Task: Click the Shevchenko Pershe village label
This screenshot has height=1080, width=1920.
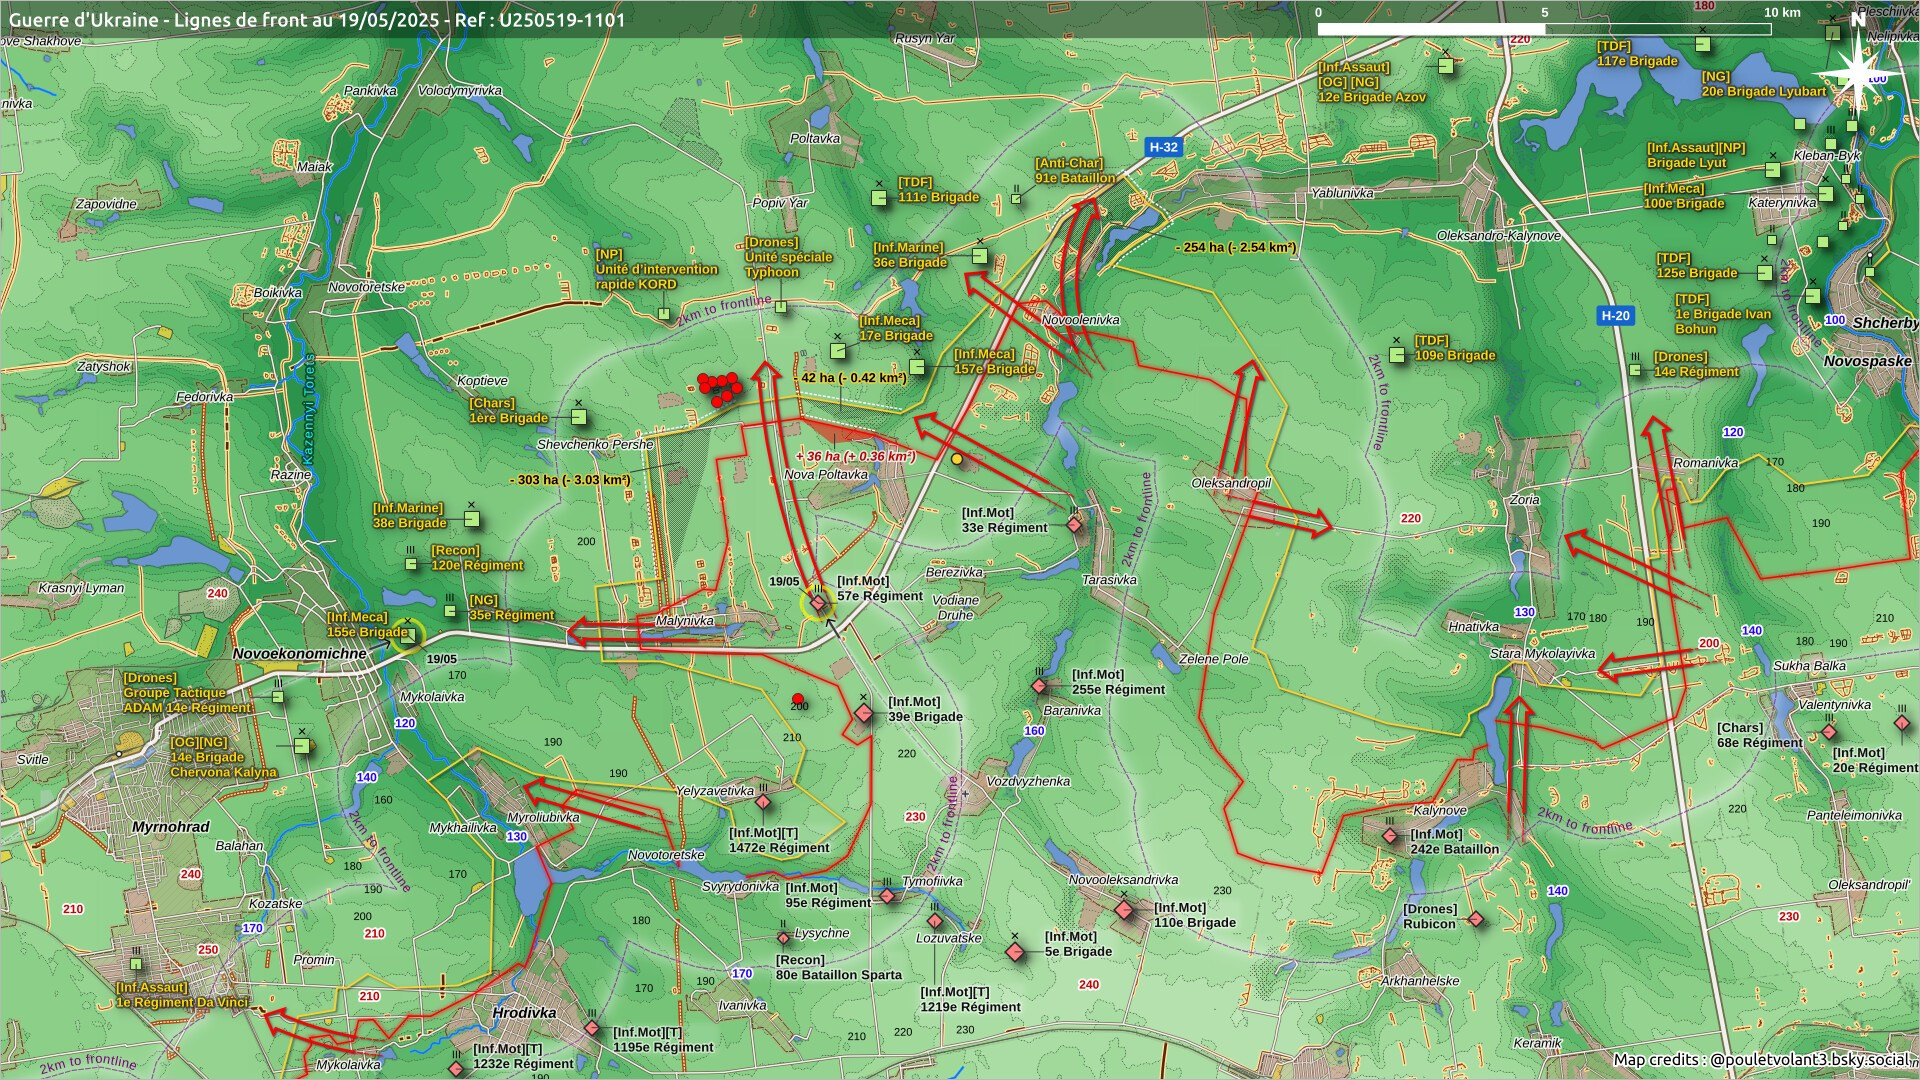Action: (595, 444)
